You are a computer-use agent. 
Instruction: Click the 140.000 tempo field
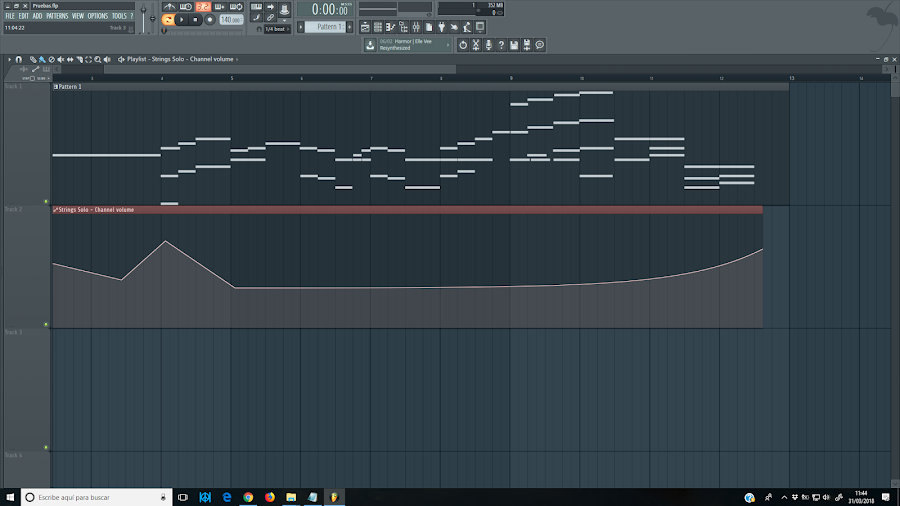click(x=231, y=20)
